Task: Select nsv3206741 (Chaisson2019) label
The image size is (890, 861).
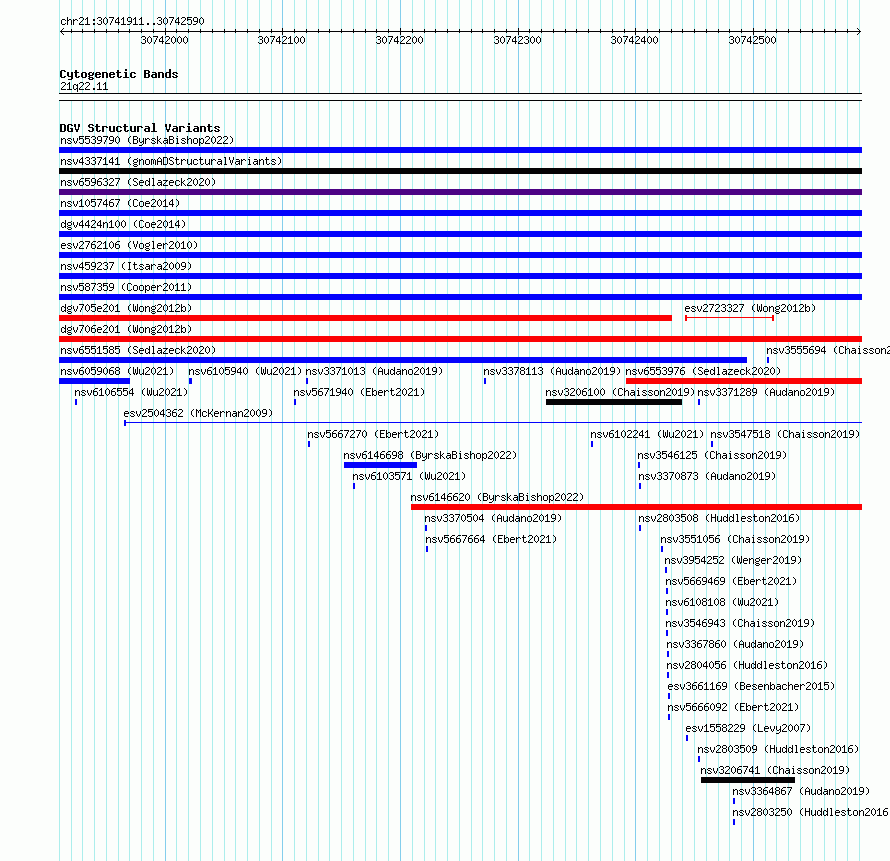Action: click(775, 770)
